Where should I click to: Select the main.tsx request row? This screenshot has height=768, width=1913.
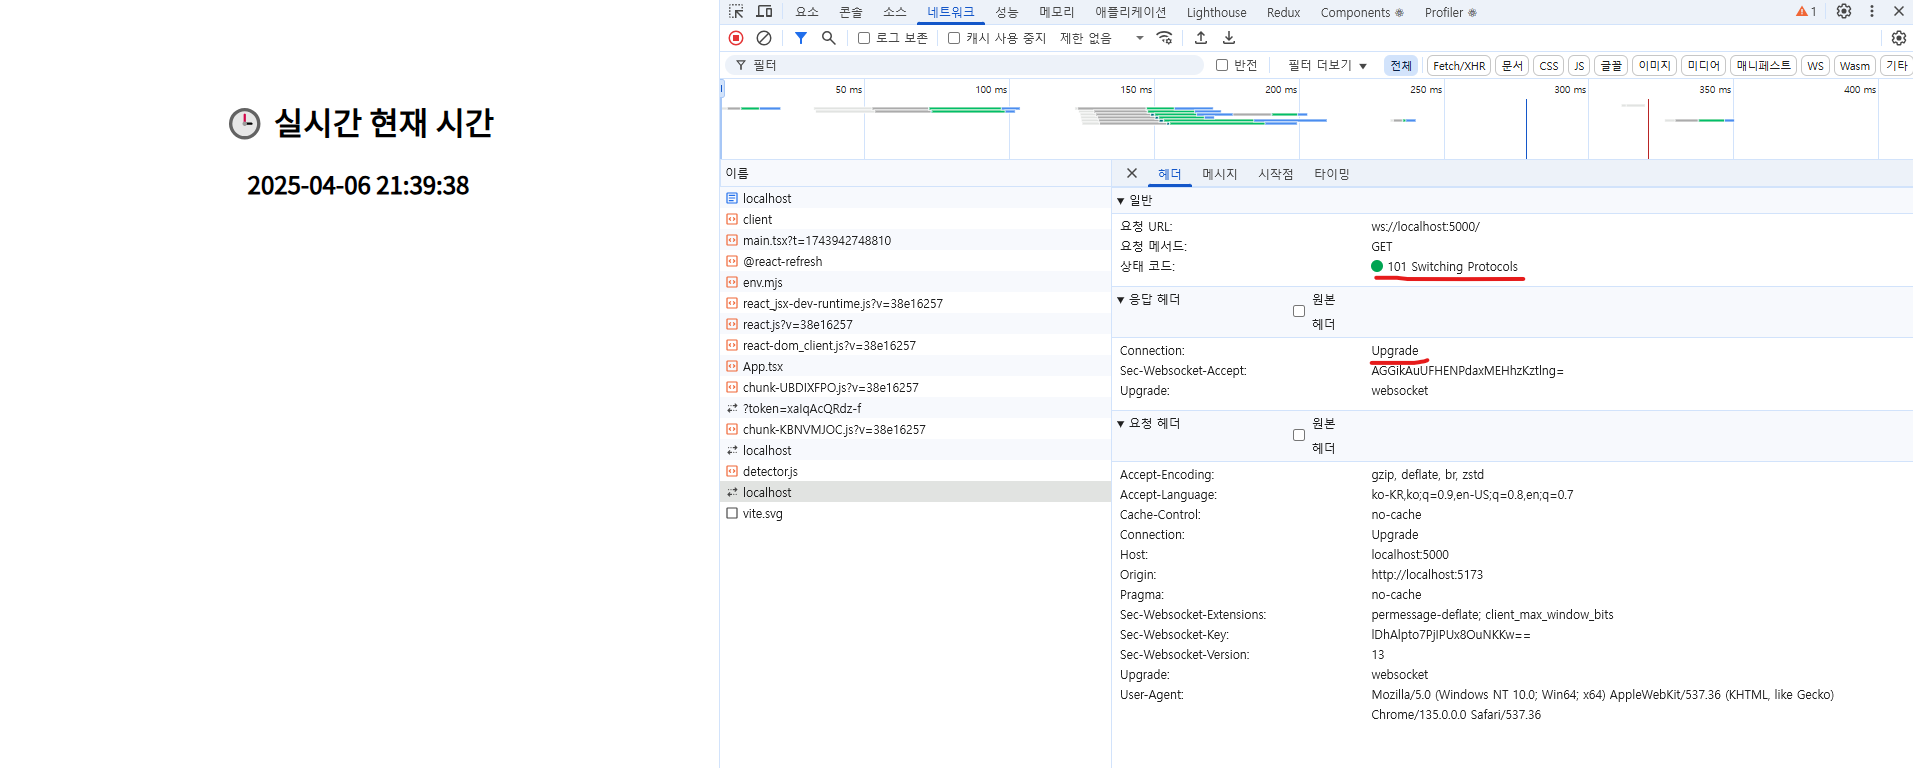click(915, 240)
